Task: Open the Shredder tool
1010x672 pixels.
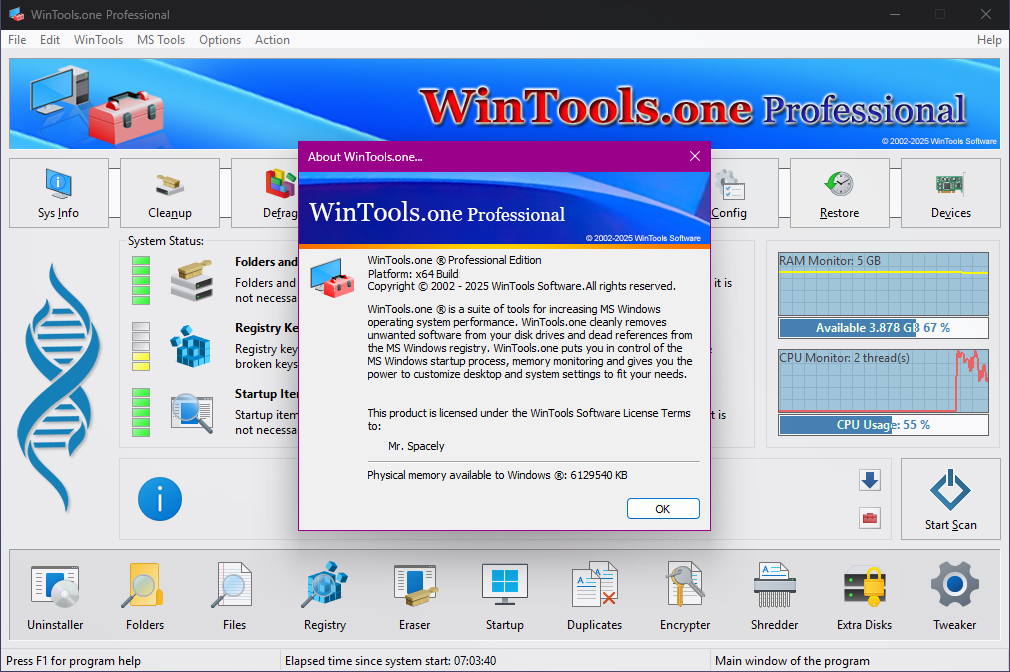Action: click(775, 597)
